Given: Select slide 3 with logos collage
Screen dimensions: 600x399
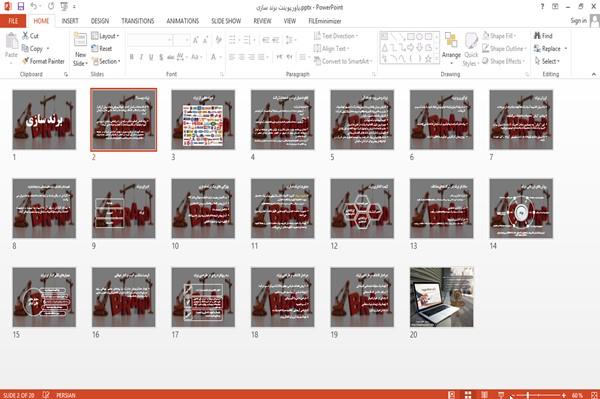Looking at the screenshot, I should click(203, 119).
